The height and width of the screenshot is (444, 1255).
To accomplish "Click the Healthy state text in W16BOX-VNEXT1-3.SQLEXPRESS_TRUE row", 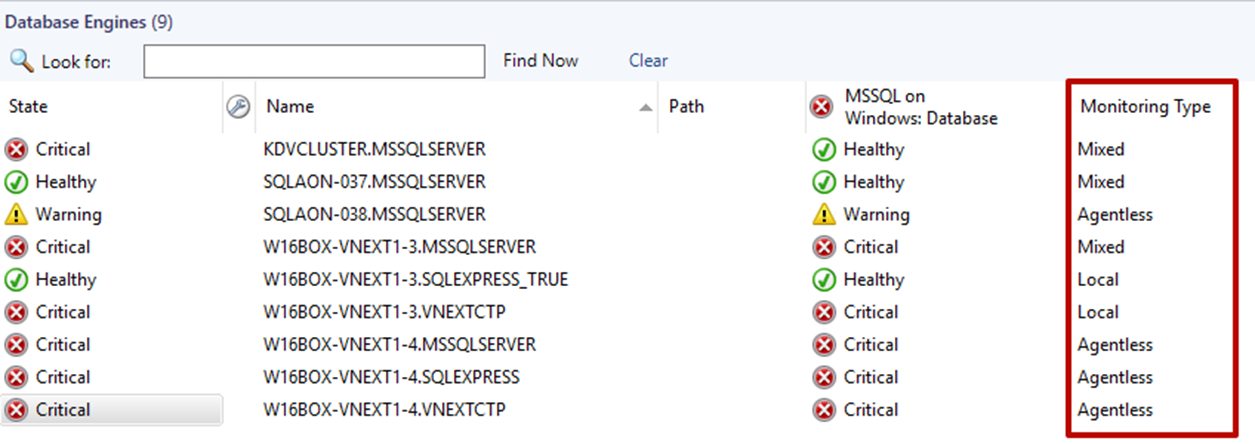I will pyautogui.click(x=66, y=280).
